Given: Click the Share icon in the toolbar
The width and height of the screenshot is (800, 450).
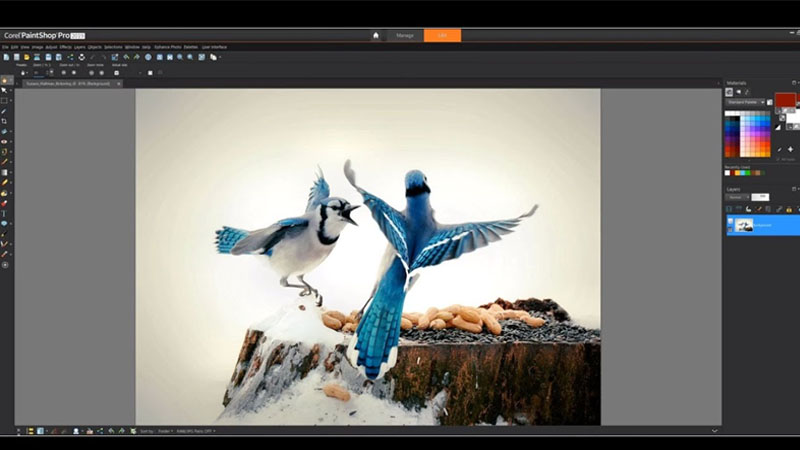Looking at the screenshot, I should click(x=70, y=57).
